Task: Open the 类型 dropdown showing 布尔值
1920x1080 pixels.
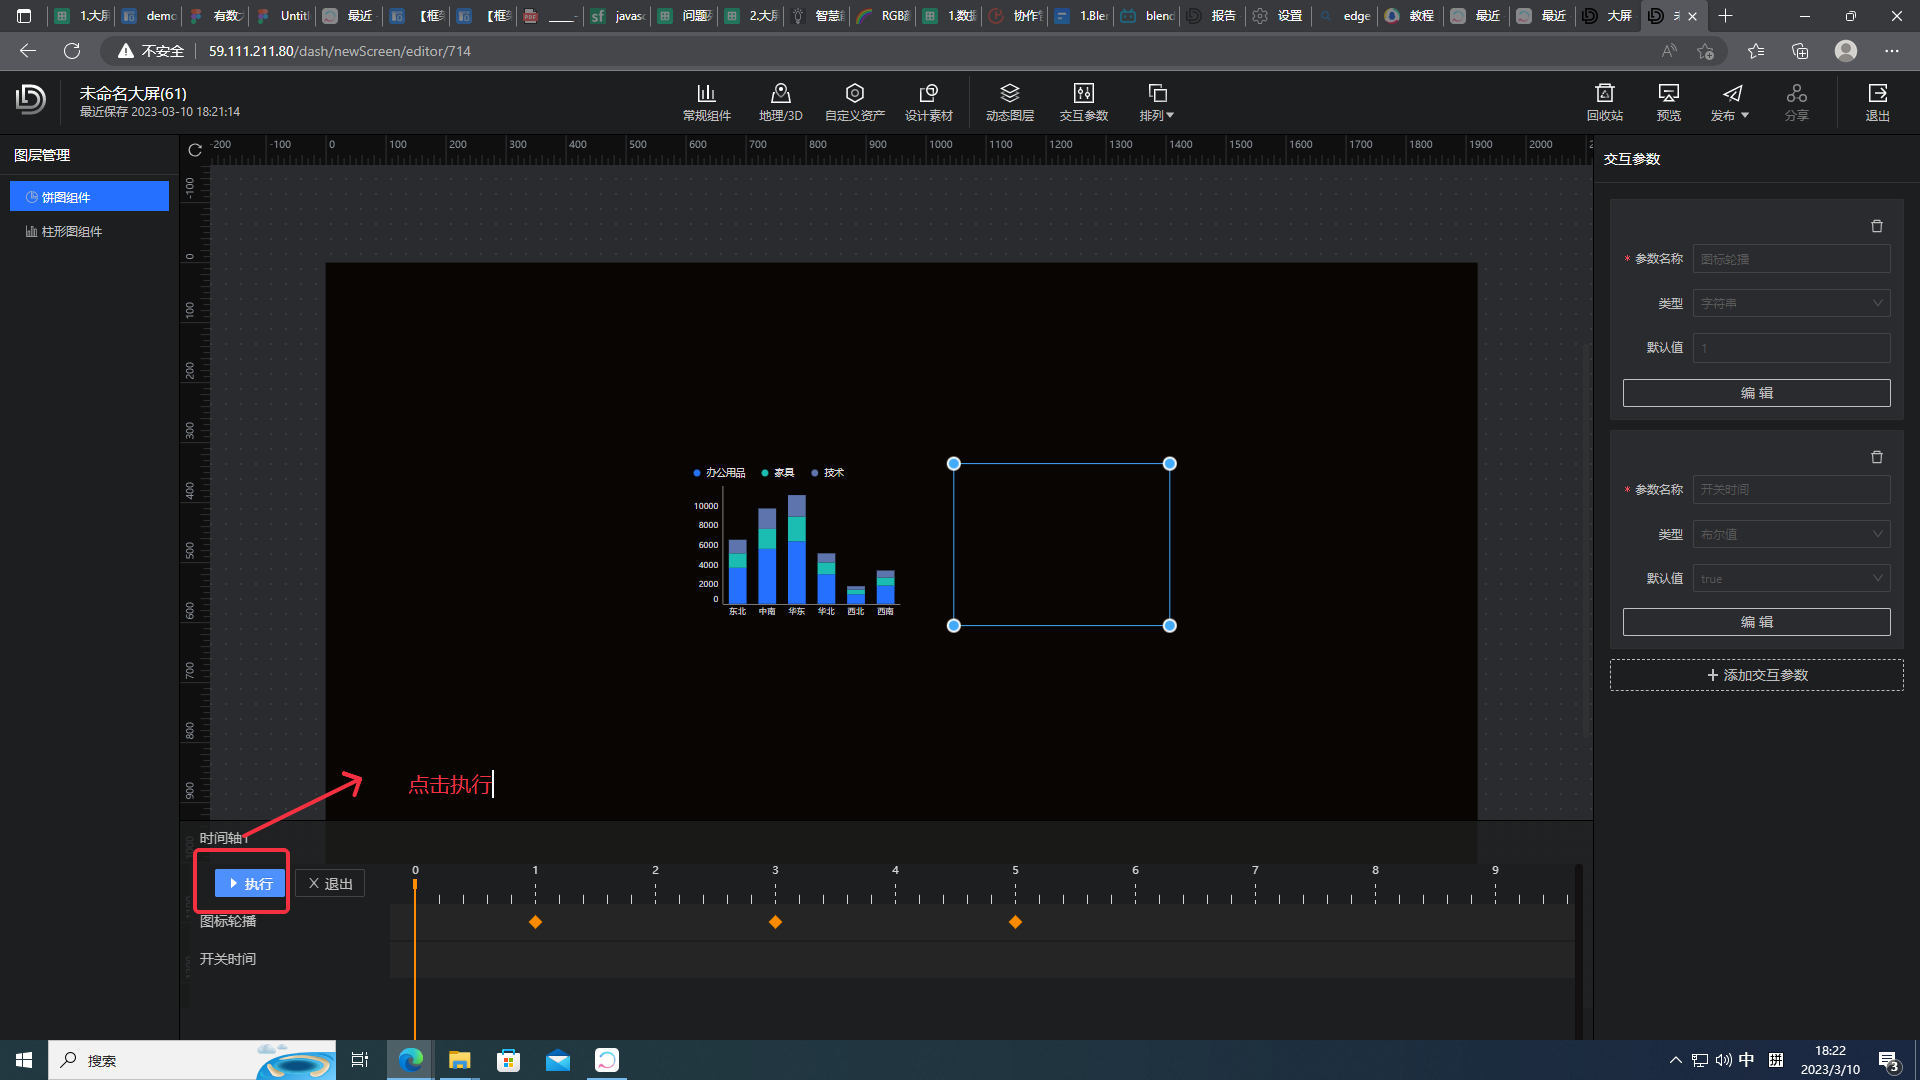Action: [x=1791, y=534]
